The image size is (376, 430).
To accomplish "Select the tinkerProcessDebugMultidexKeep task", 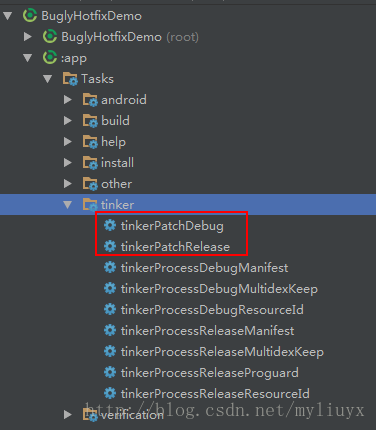I will 219,289.
